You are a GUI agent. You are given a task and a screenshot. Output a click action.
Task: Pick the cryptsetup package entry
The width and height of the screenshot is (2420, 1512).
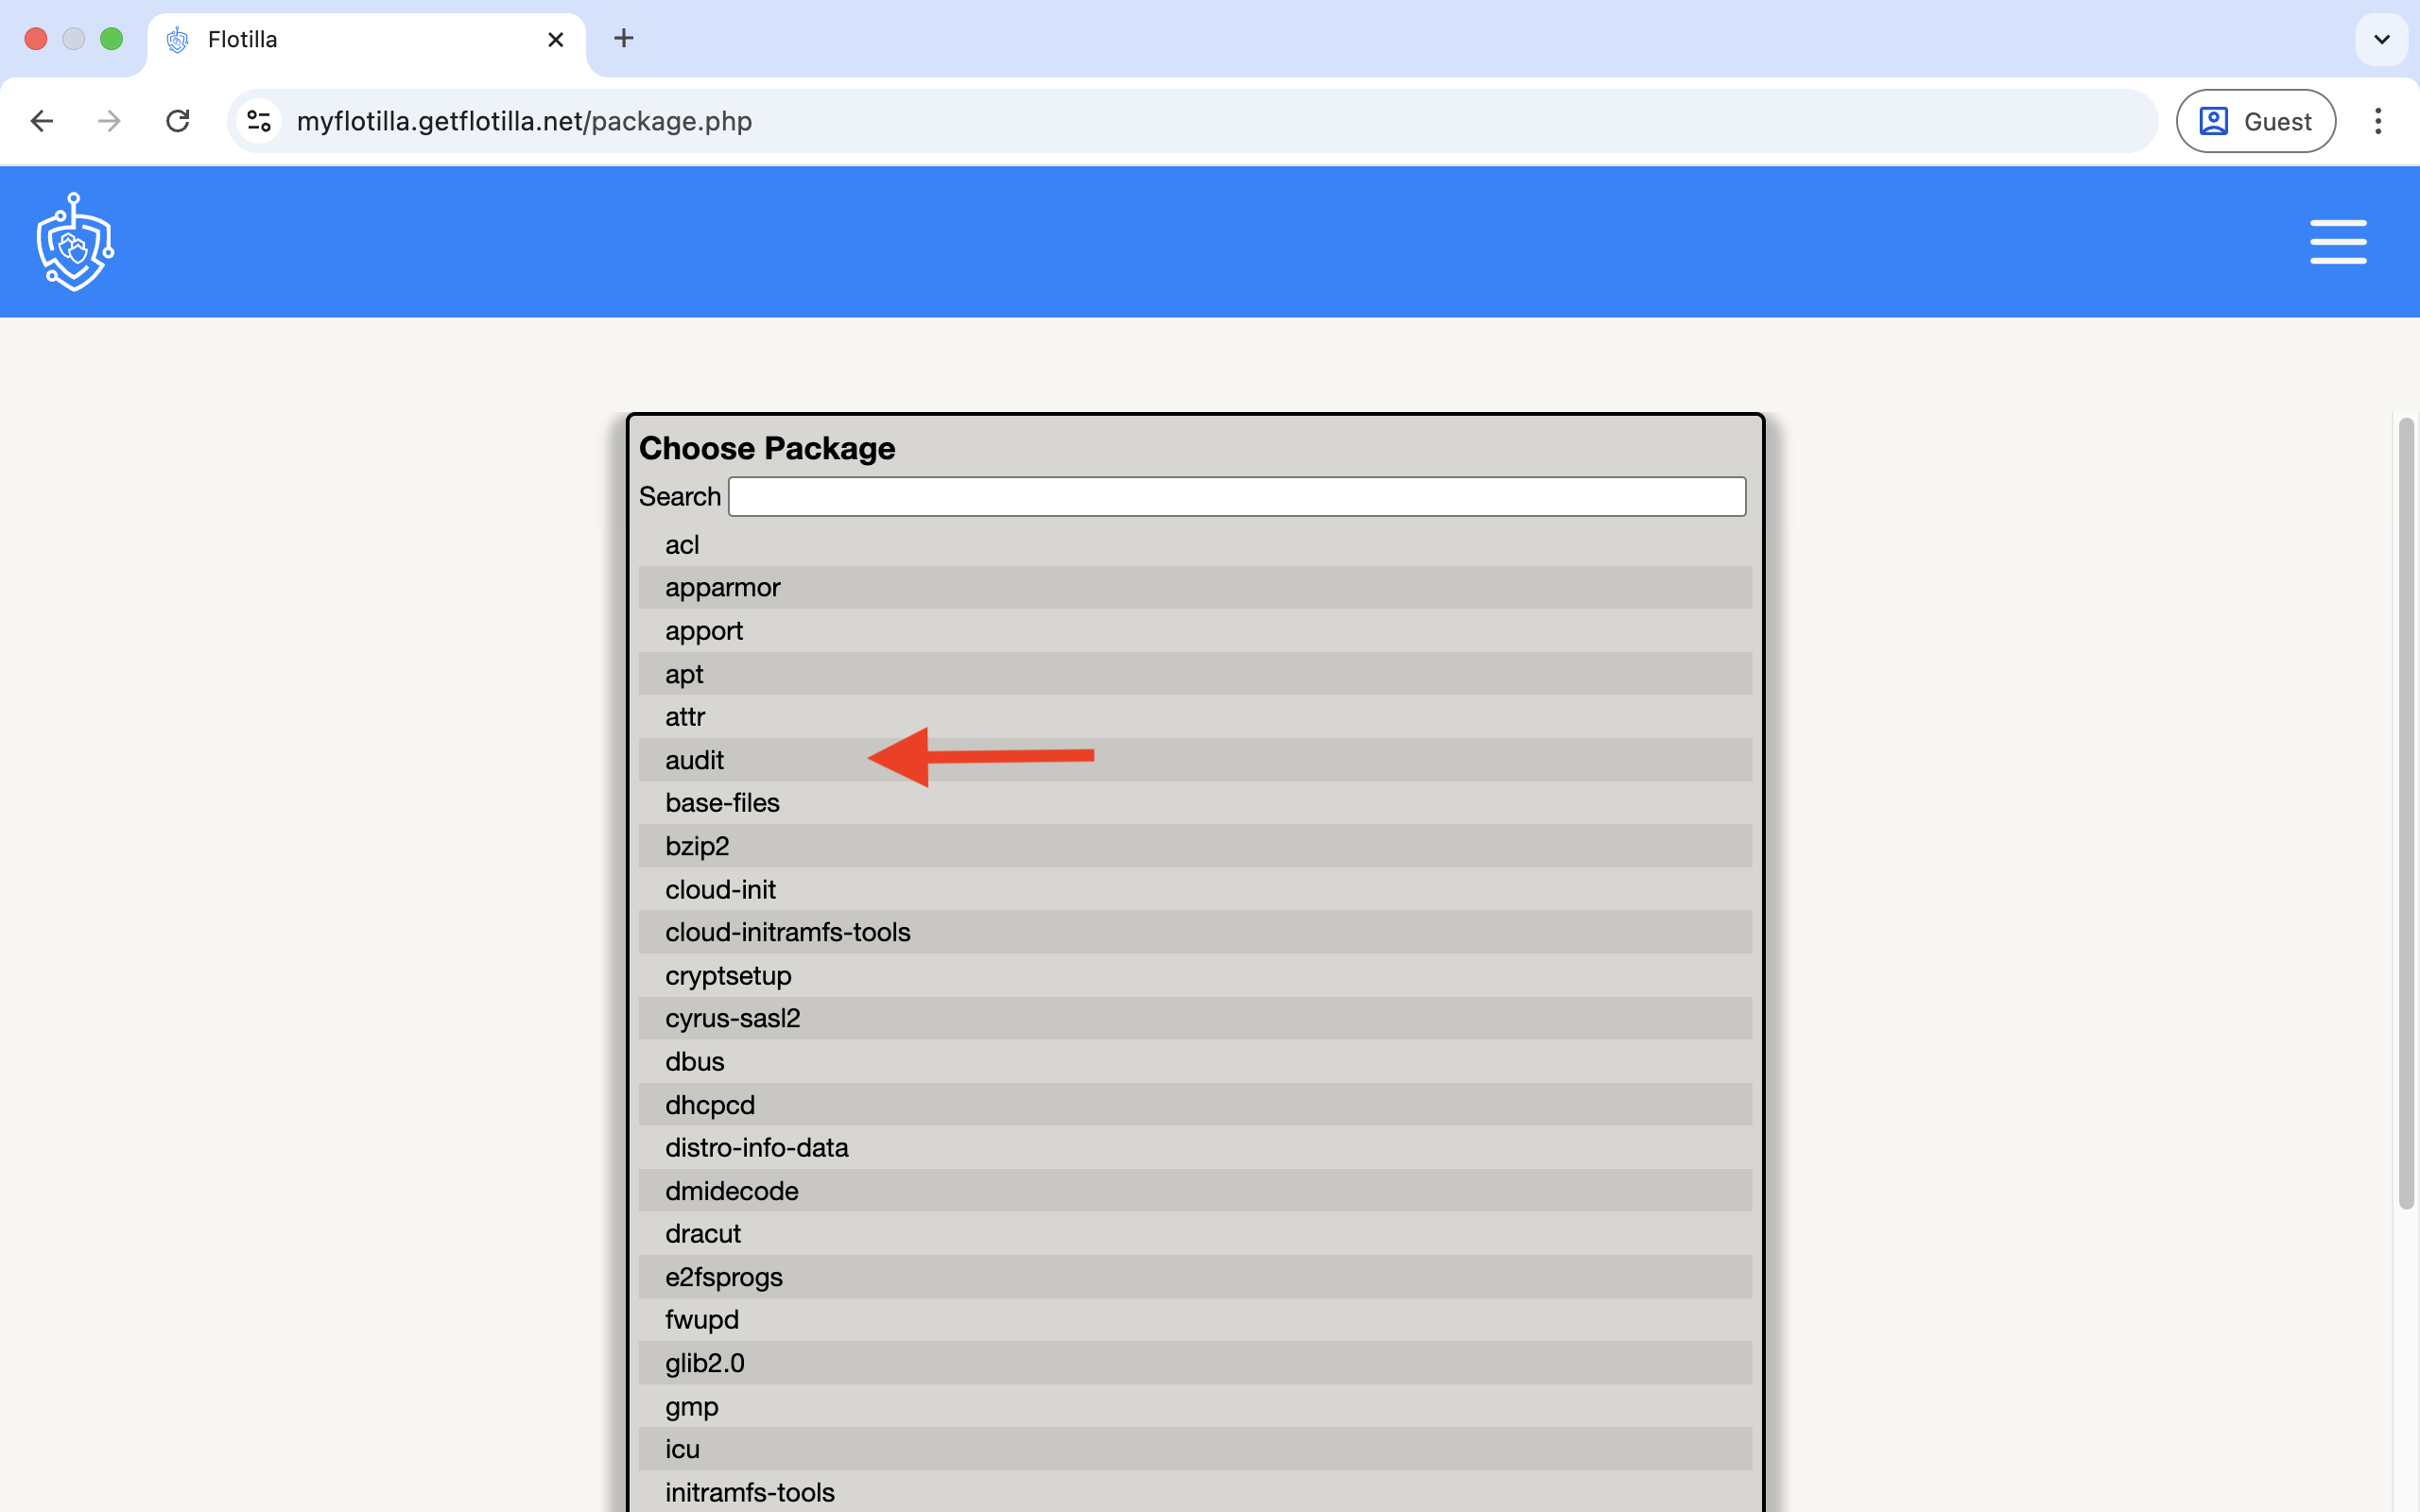(728, 976)
